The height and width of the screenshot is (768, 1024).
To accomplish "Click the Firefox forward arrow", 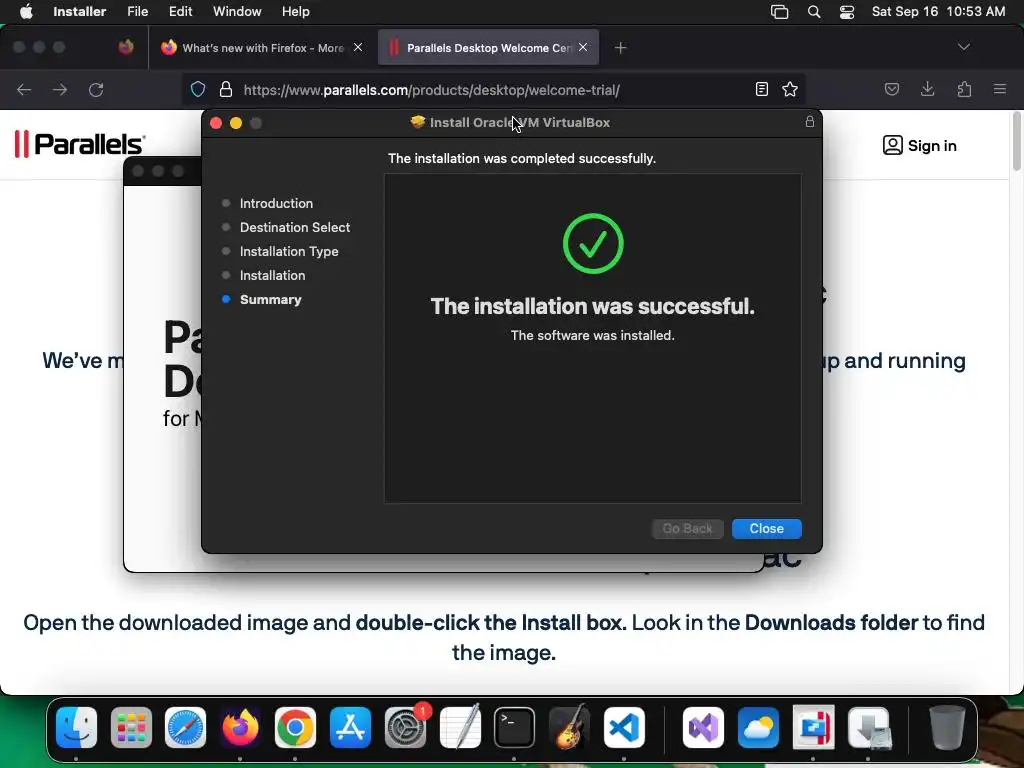I will [60, 89].
